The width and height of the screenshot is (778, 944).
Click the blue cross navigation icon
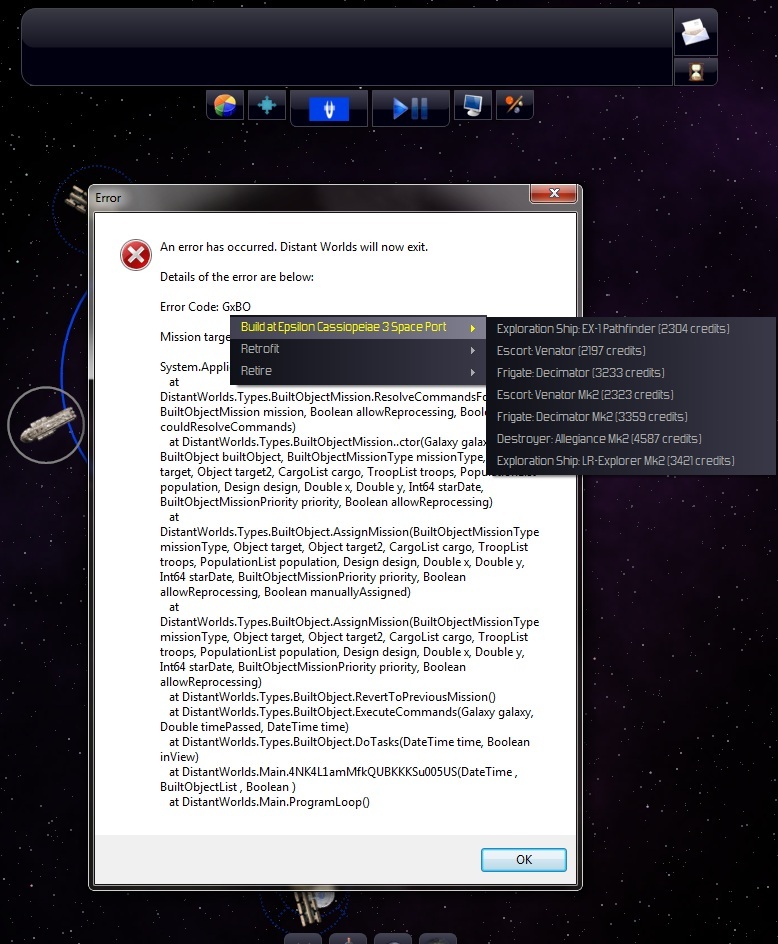click(267, 106)
